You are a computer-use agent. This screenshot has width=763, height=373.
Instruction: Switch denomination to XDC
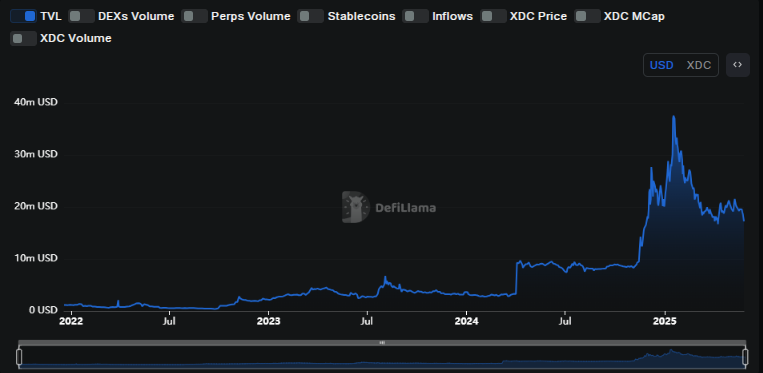[699, 65]
